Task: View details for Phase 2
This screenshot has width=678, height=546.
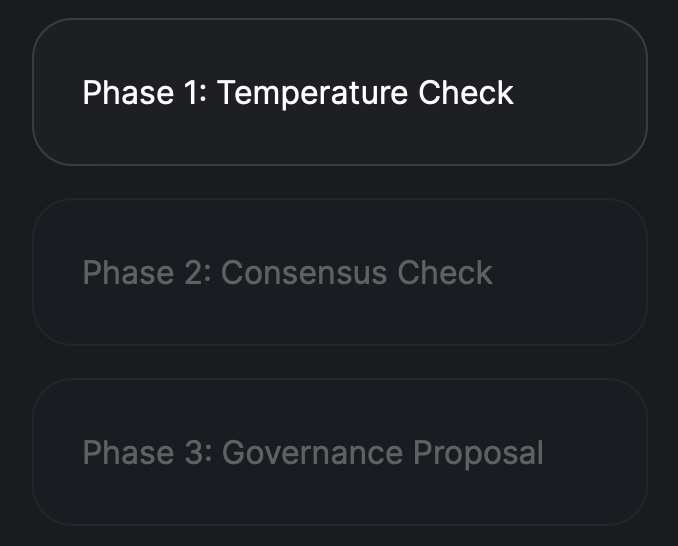Action: (340, 272)
